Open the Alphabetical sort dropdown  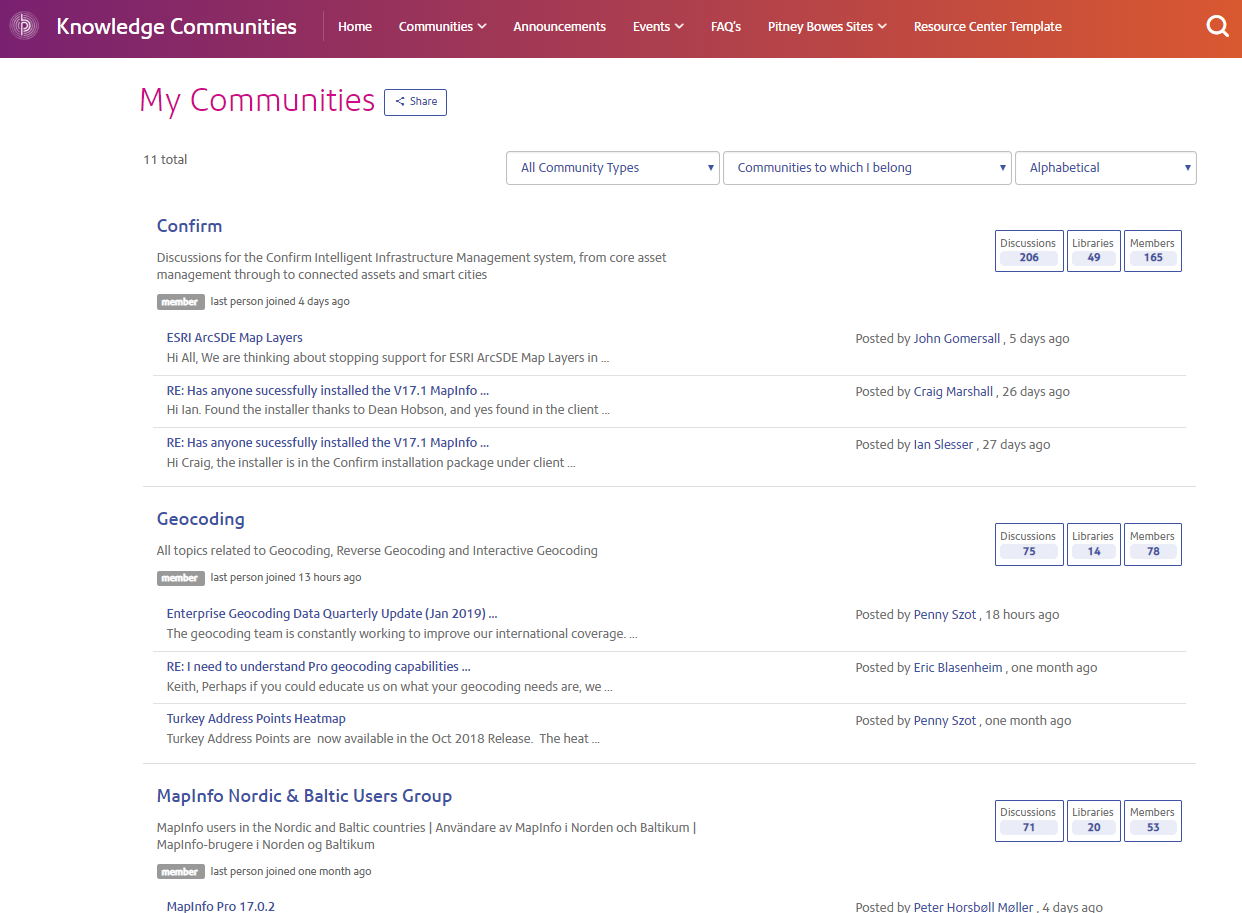pyautogui.click(x=1106, y=168)
